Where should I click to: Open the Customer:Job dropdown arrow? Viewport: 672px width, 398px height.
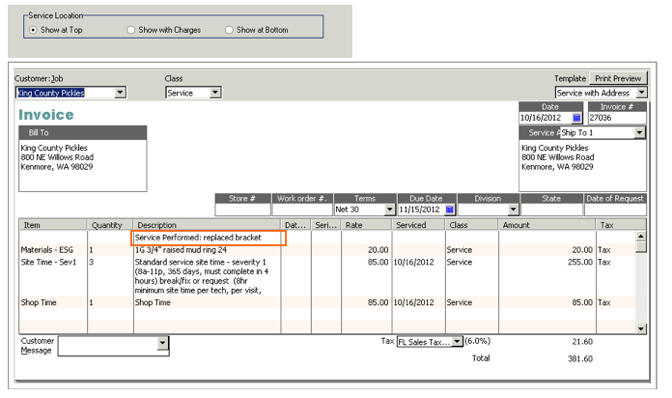(x=120, y=93)
